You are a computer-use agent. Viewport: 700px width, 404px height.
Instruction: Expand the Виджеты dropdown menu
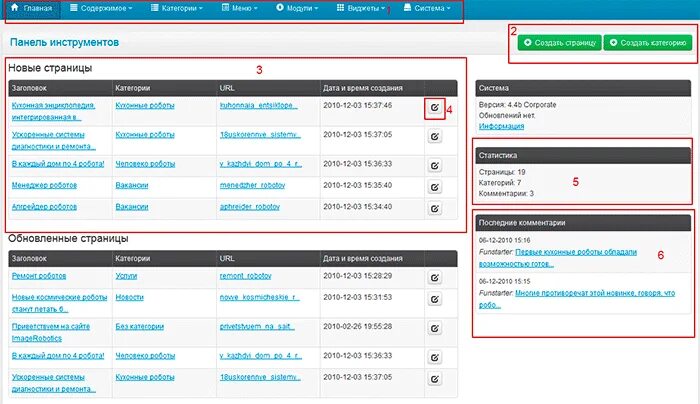point(361,8)
